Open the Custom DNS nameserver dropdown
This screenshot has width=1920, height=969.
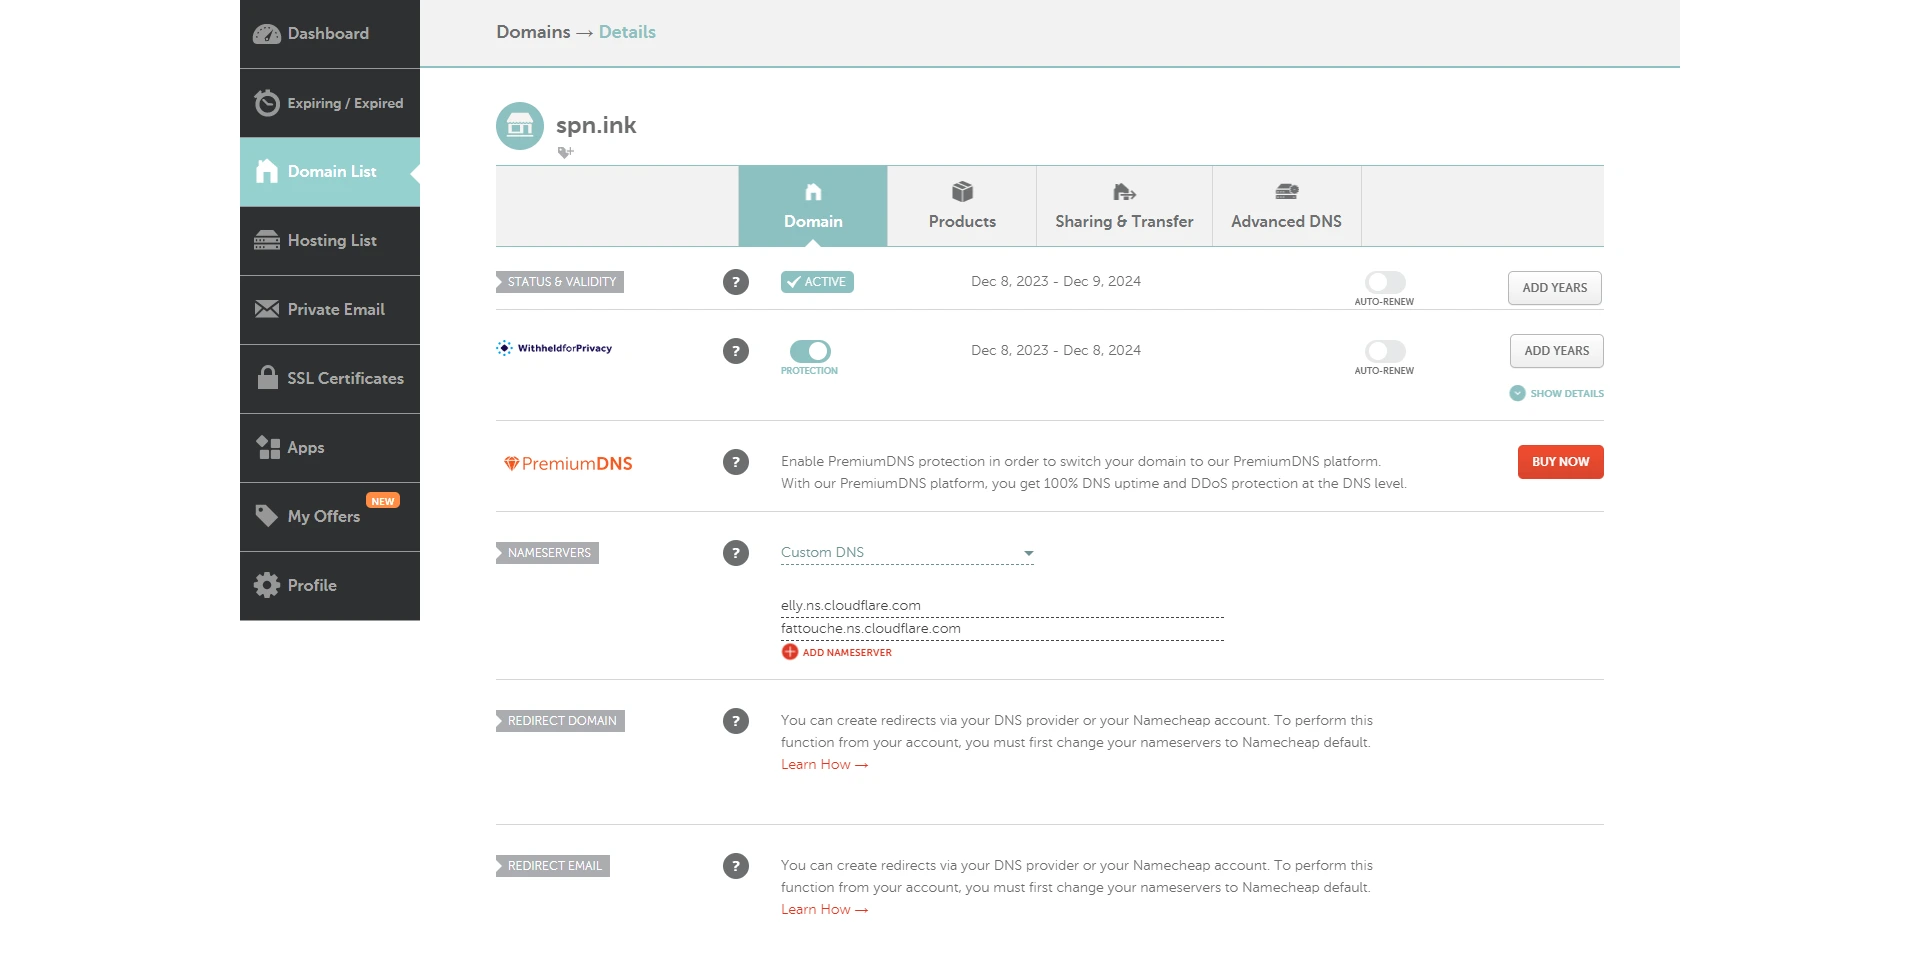pos(906,553)
